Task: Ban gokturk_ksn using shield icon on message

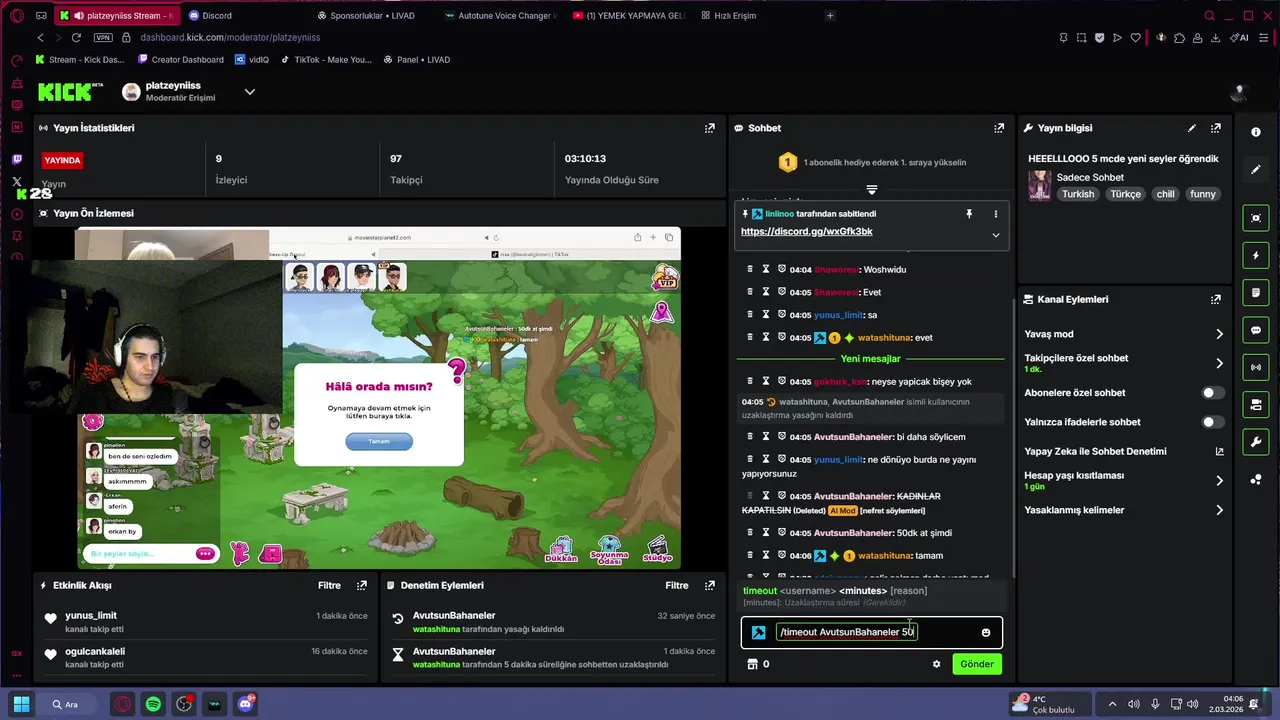Action: [x=782, y=381]
